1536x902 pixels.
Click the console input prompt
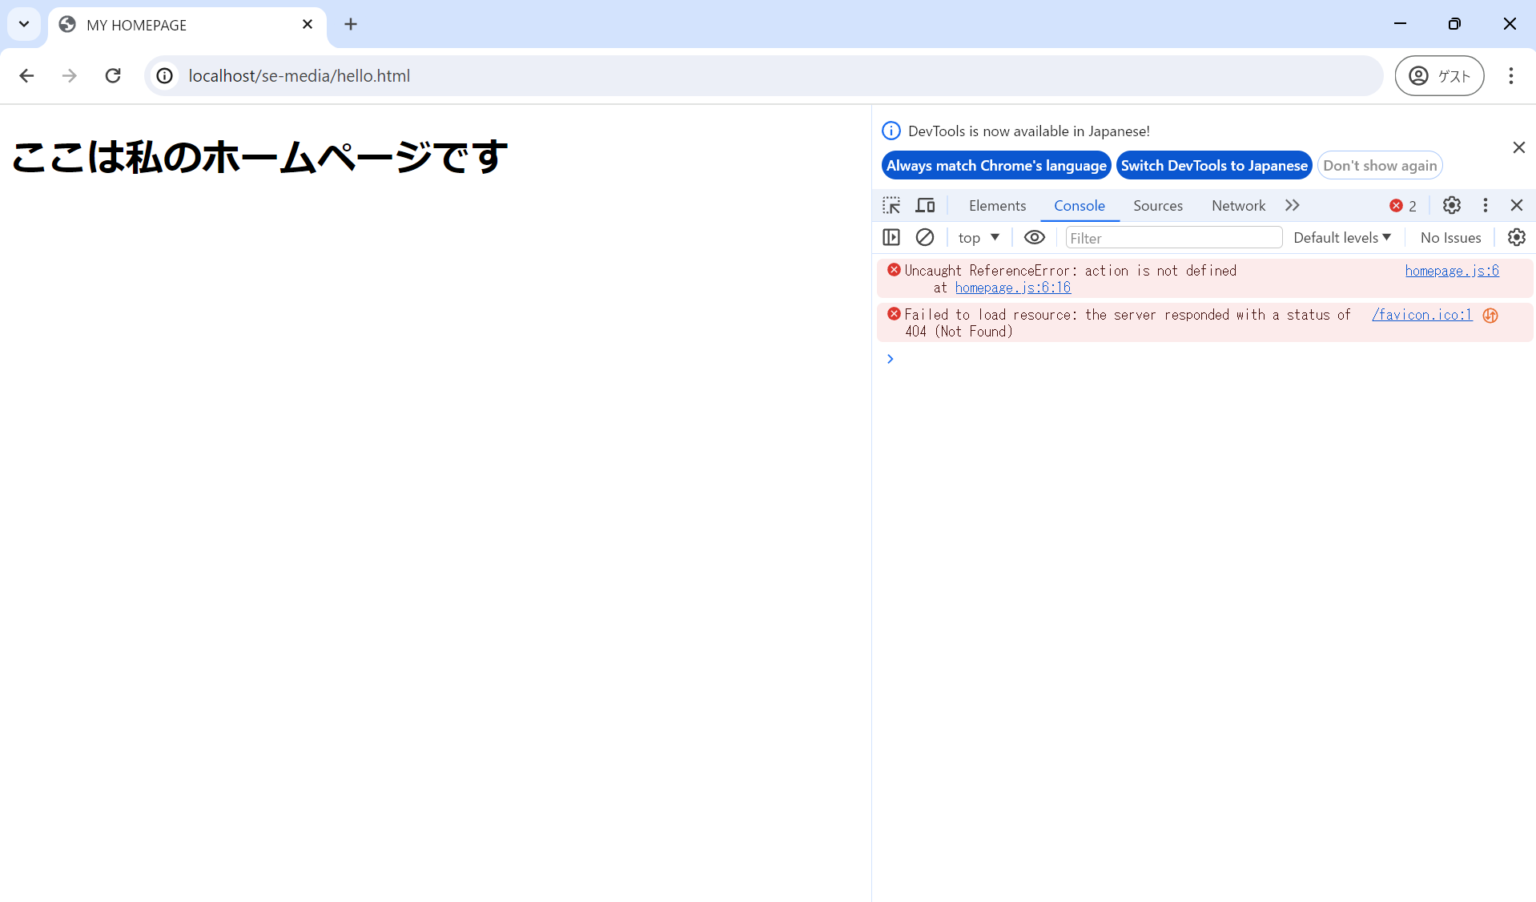(1205, 359)
